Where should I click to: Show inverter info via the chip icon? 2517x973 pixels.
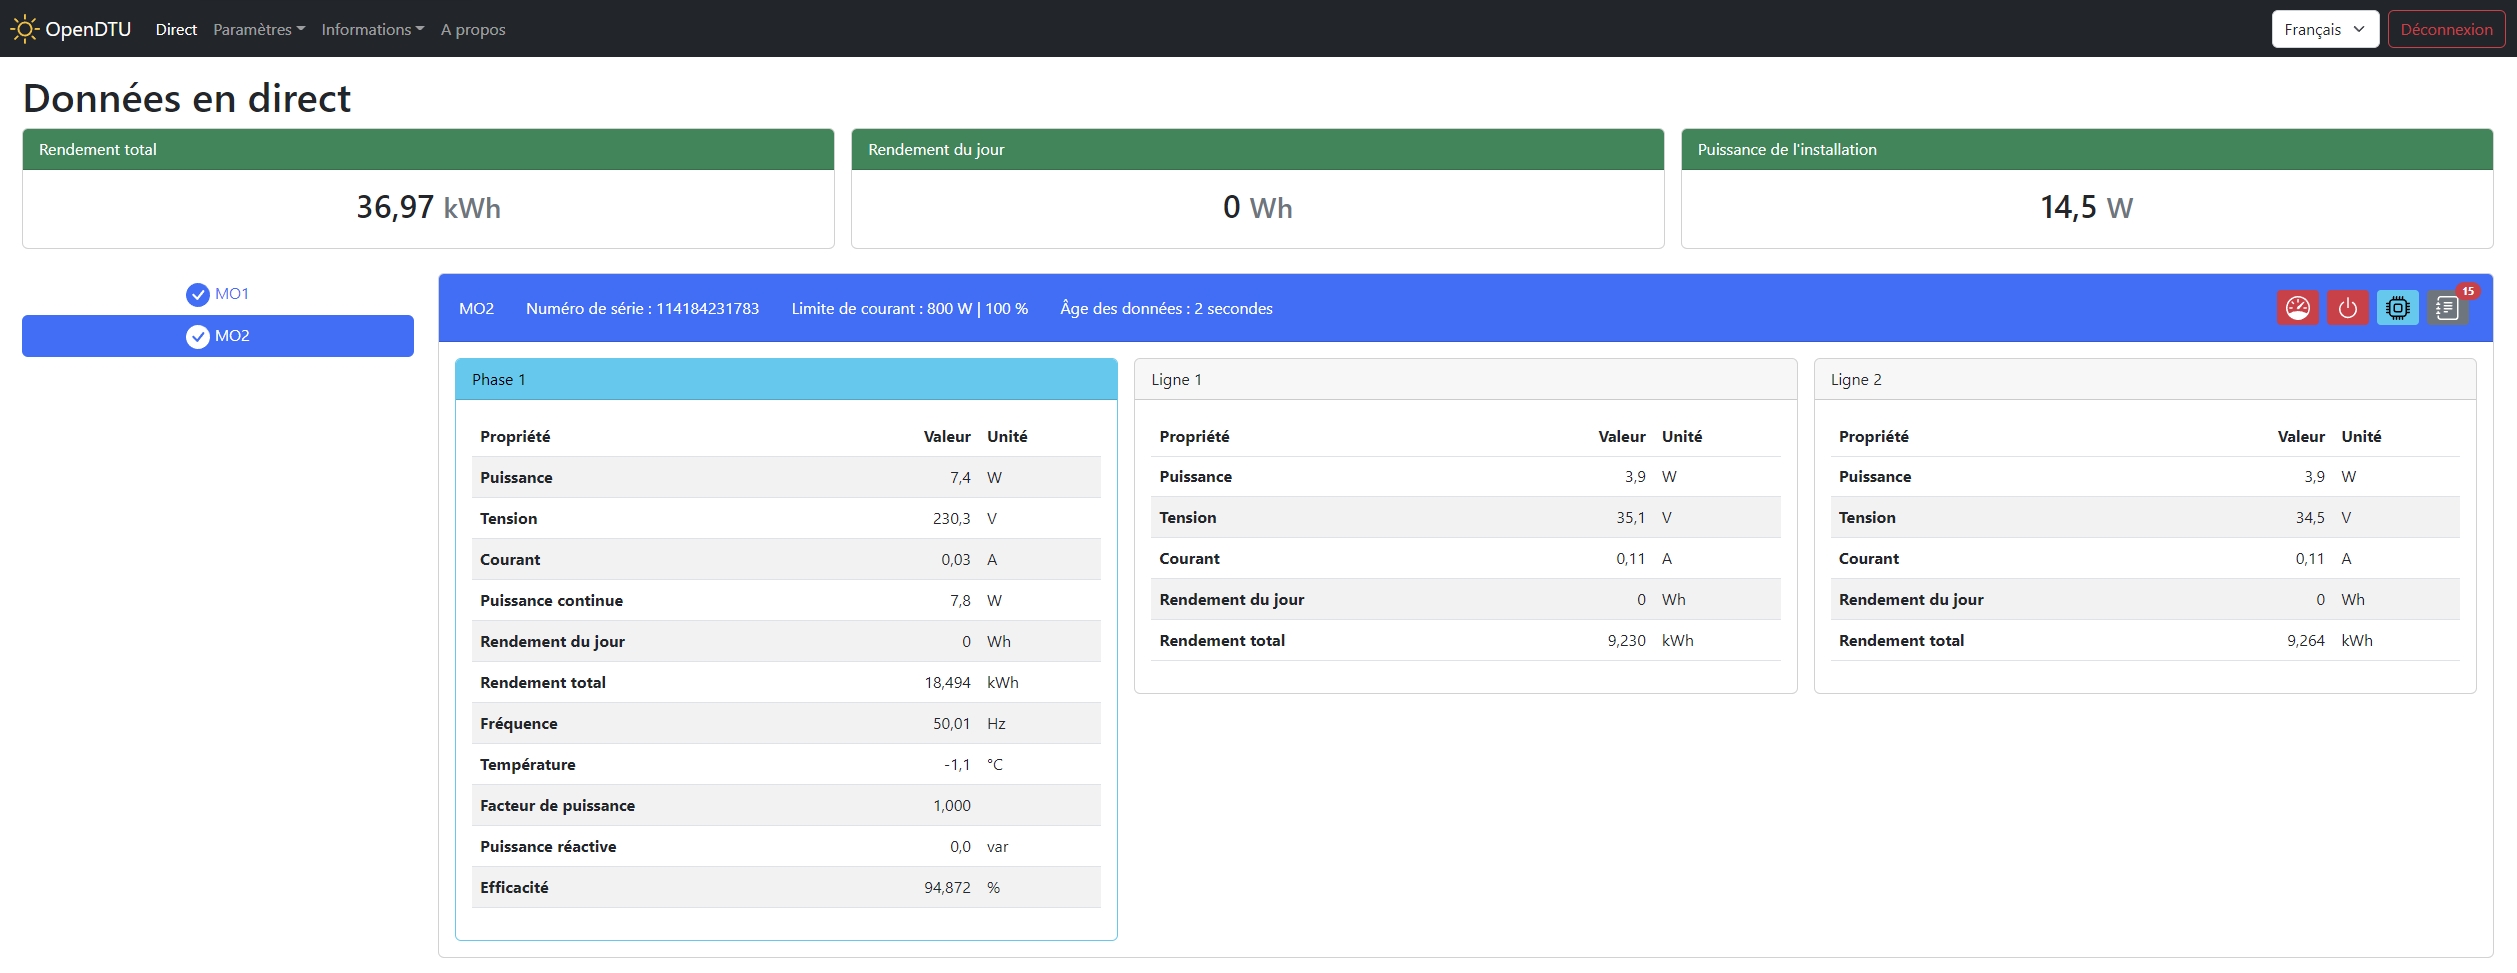click(2397, 308)
